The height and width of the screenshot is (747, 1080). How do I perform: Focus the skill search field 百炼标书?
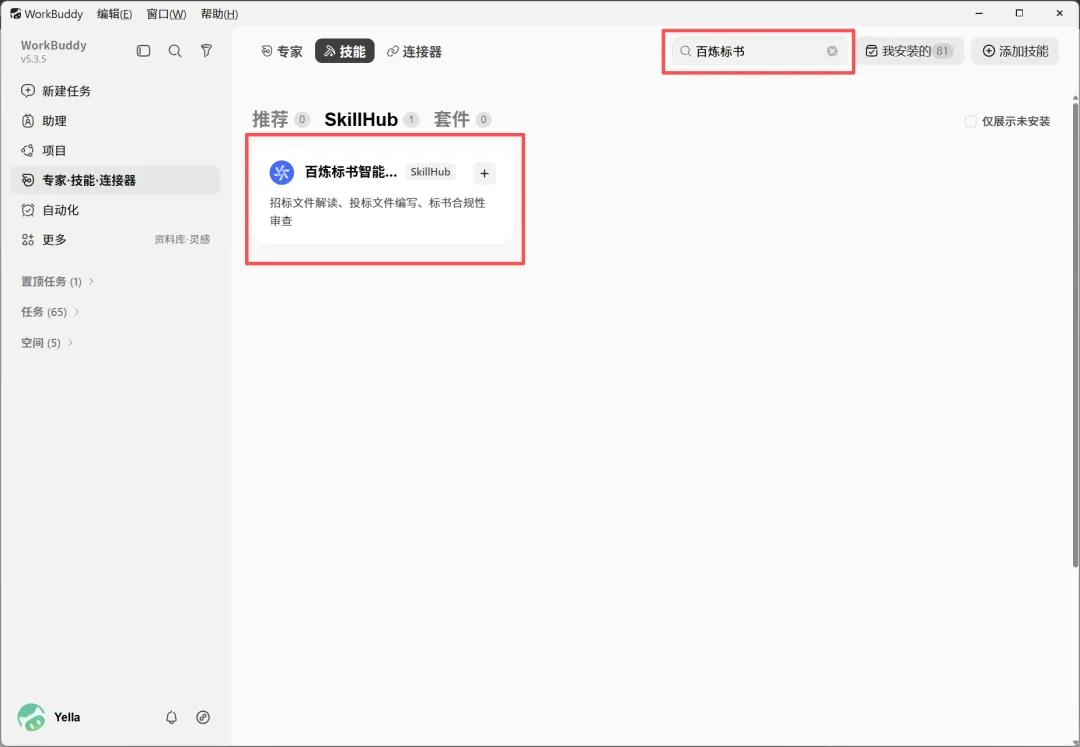758,51
